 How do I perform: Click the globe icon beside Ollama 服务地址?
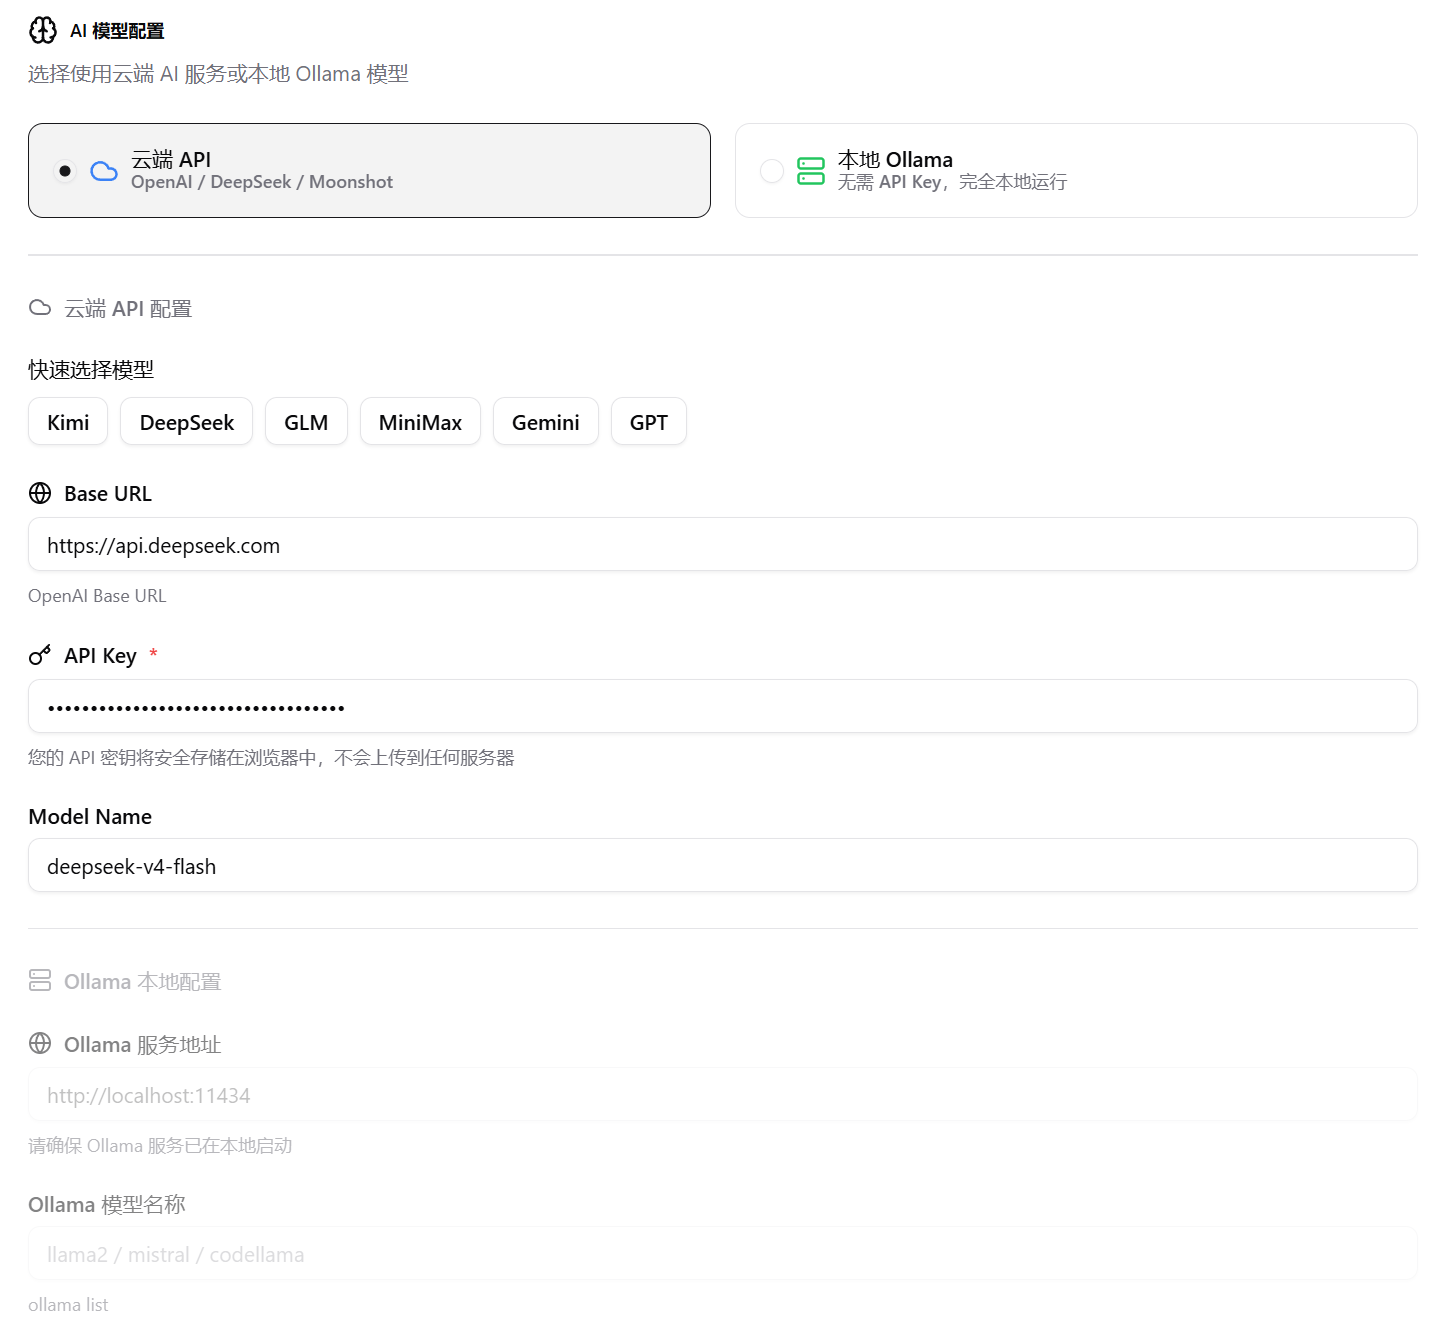click(40, 1043)
